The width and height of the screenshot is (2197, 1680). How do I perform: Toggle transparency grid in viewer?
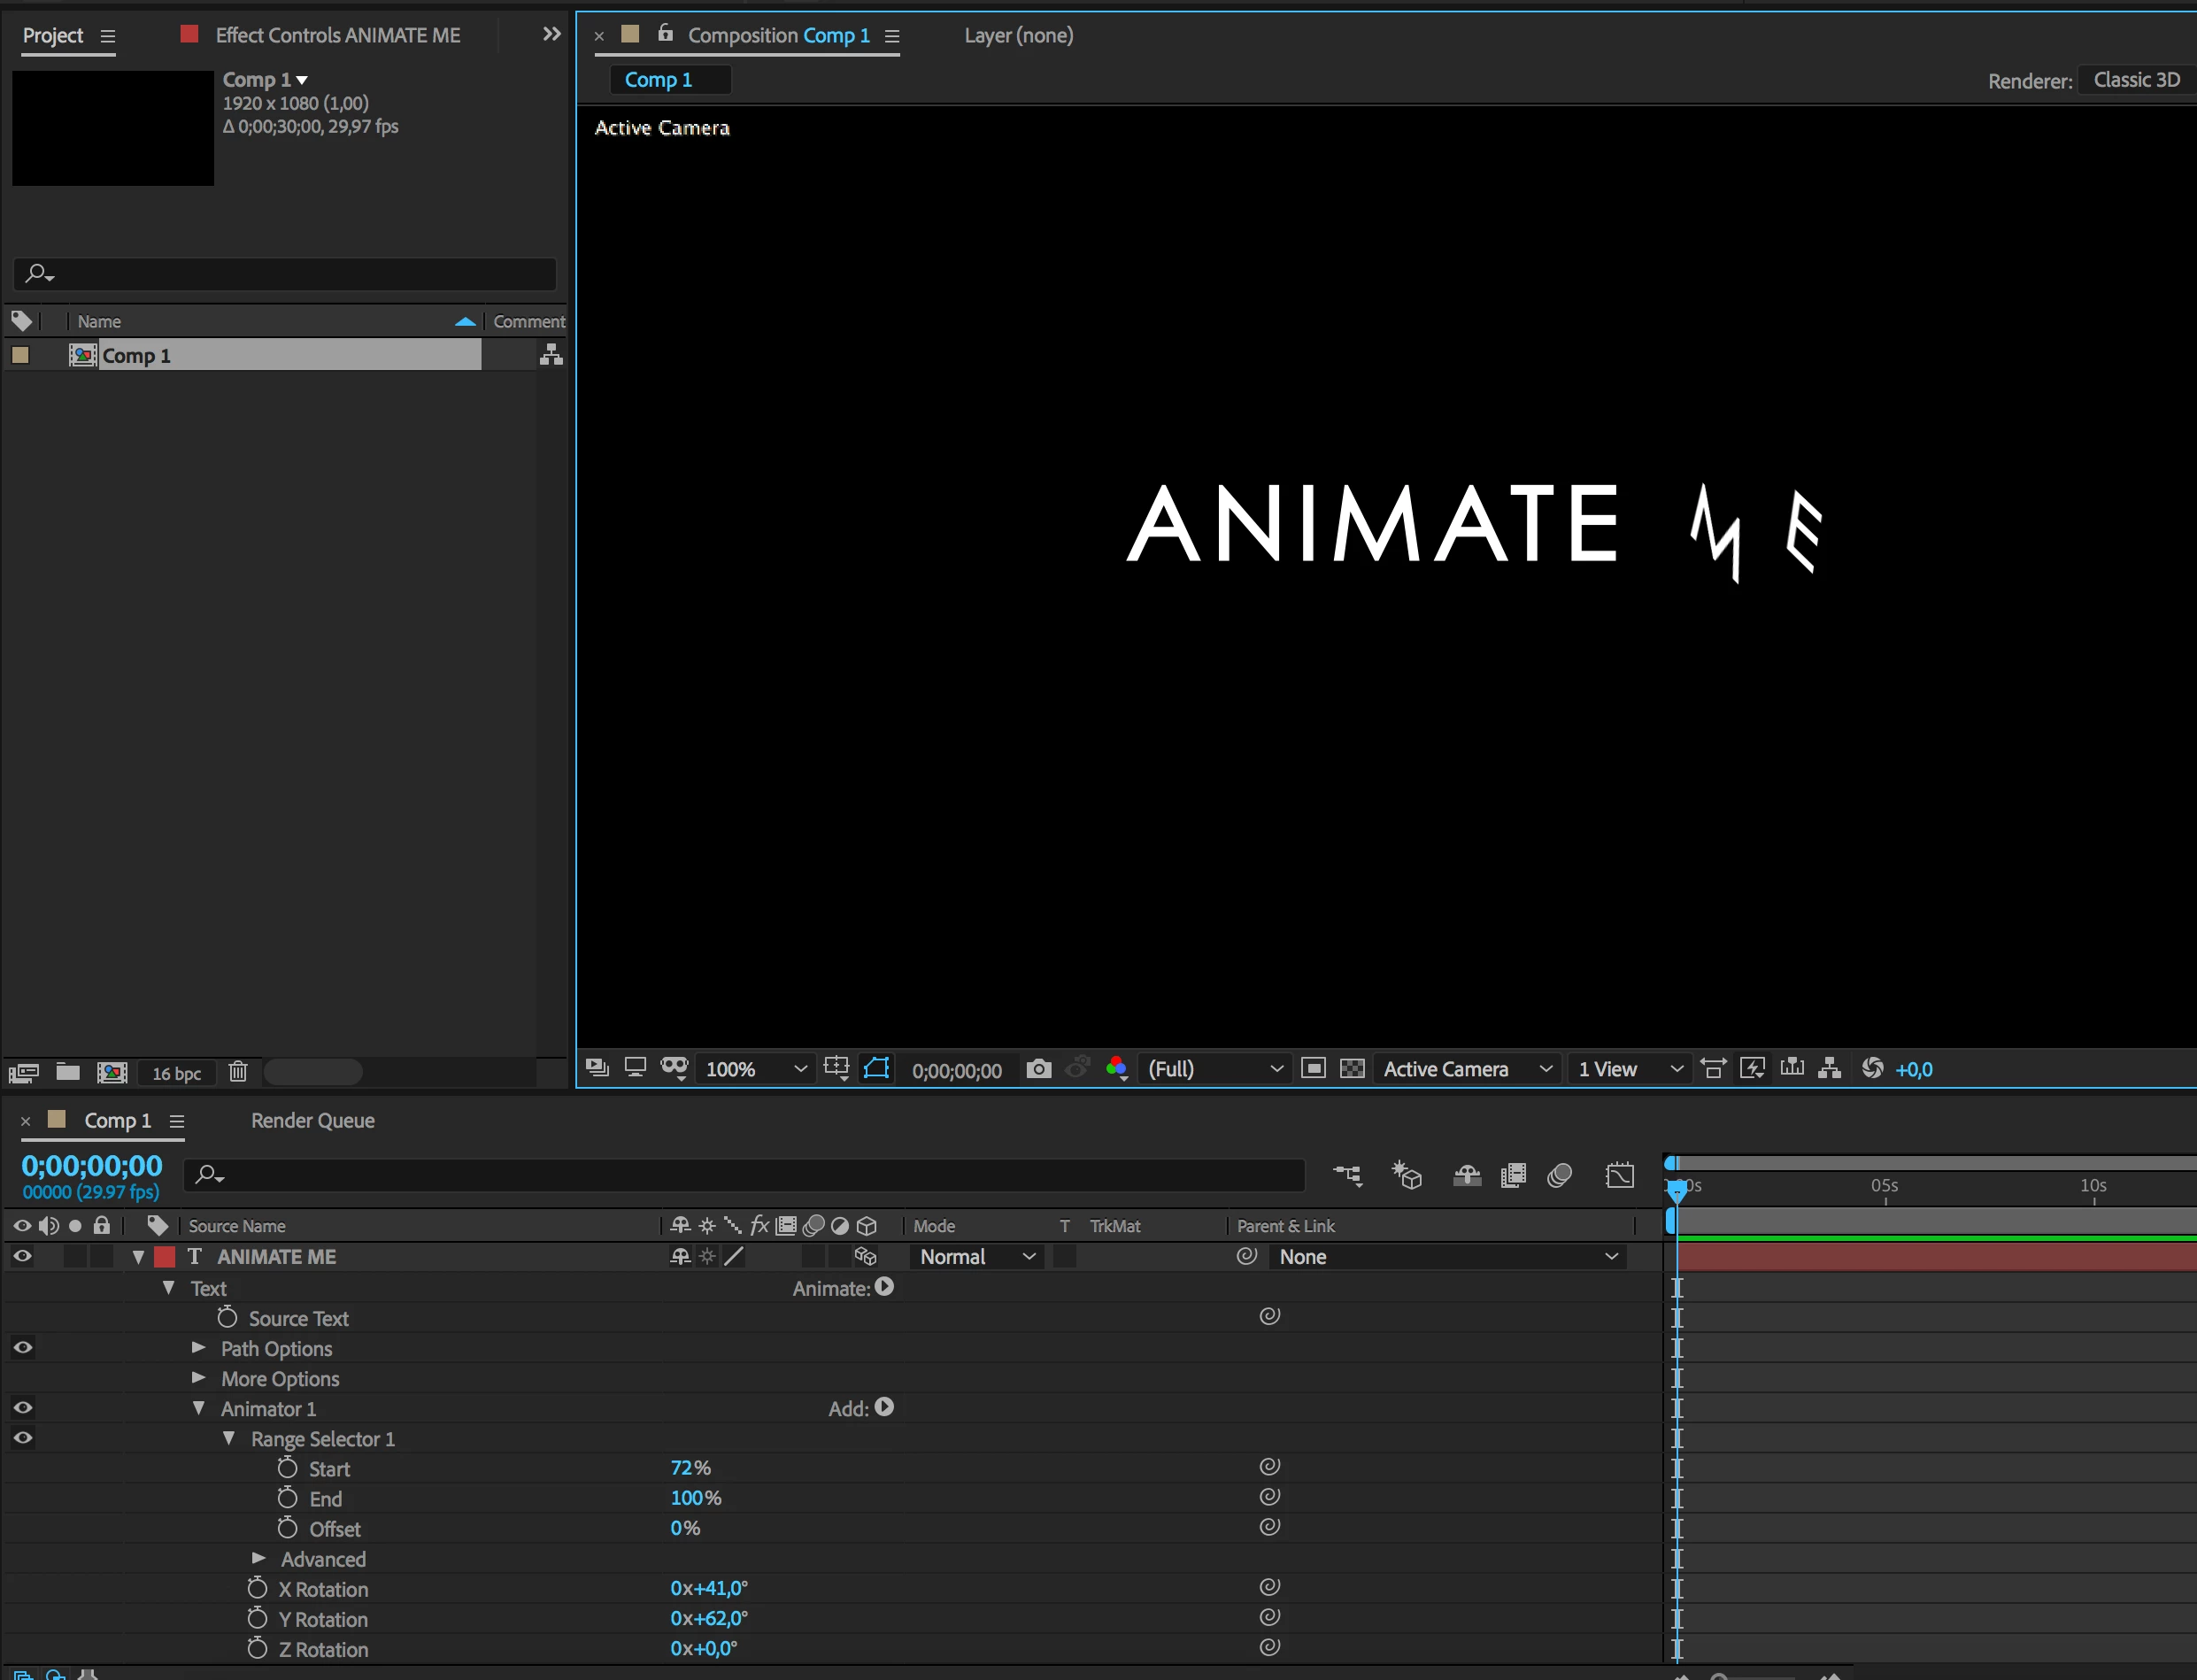pos(1352,1069)
